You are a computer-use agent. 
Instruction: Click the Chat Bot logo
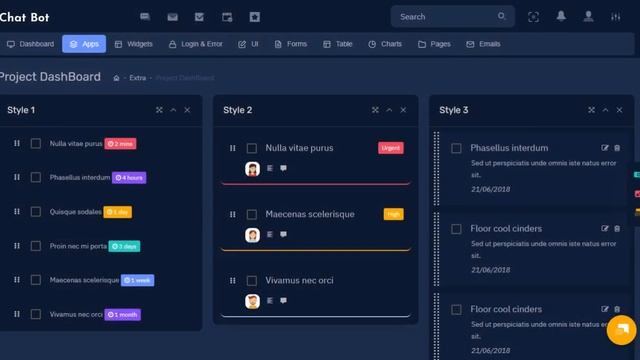(24, 17)
